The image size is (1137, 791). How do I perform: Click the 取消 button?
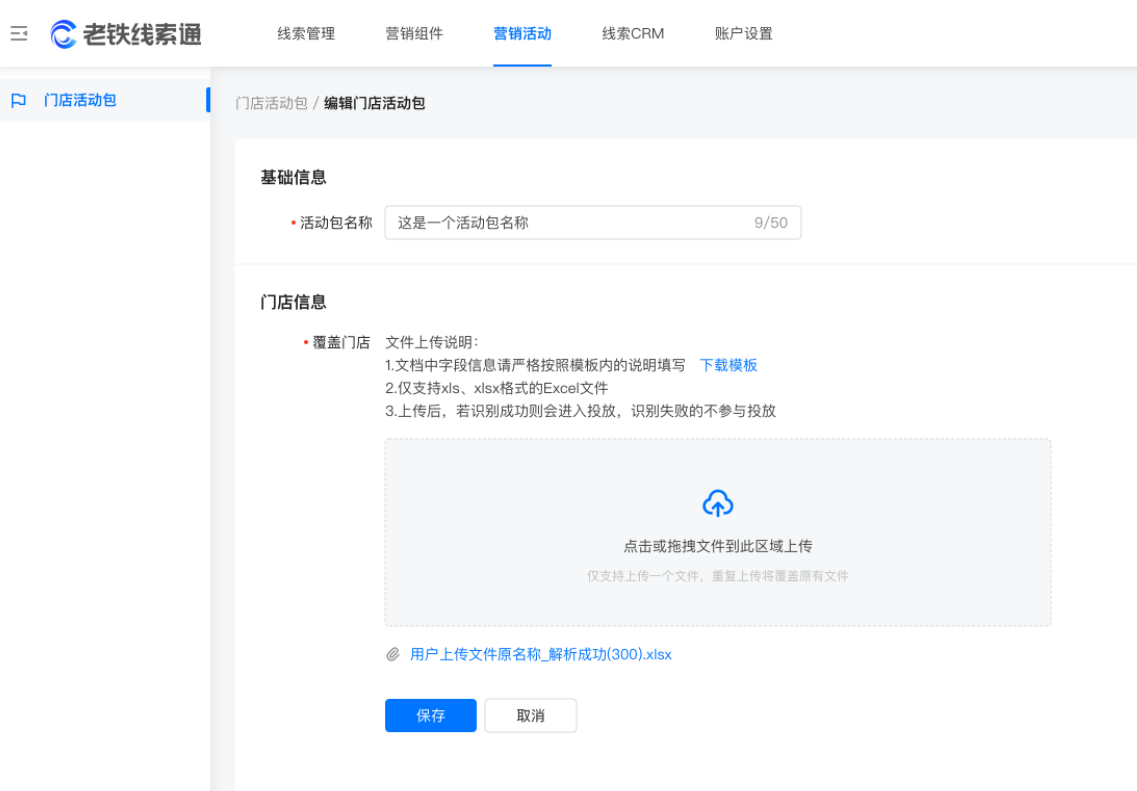pos(530,715)
